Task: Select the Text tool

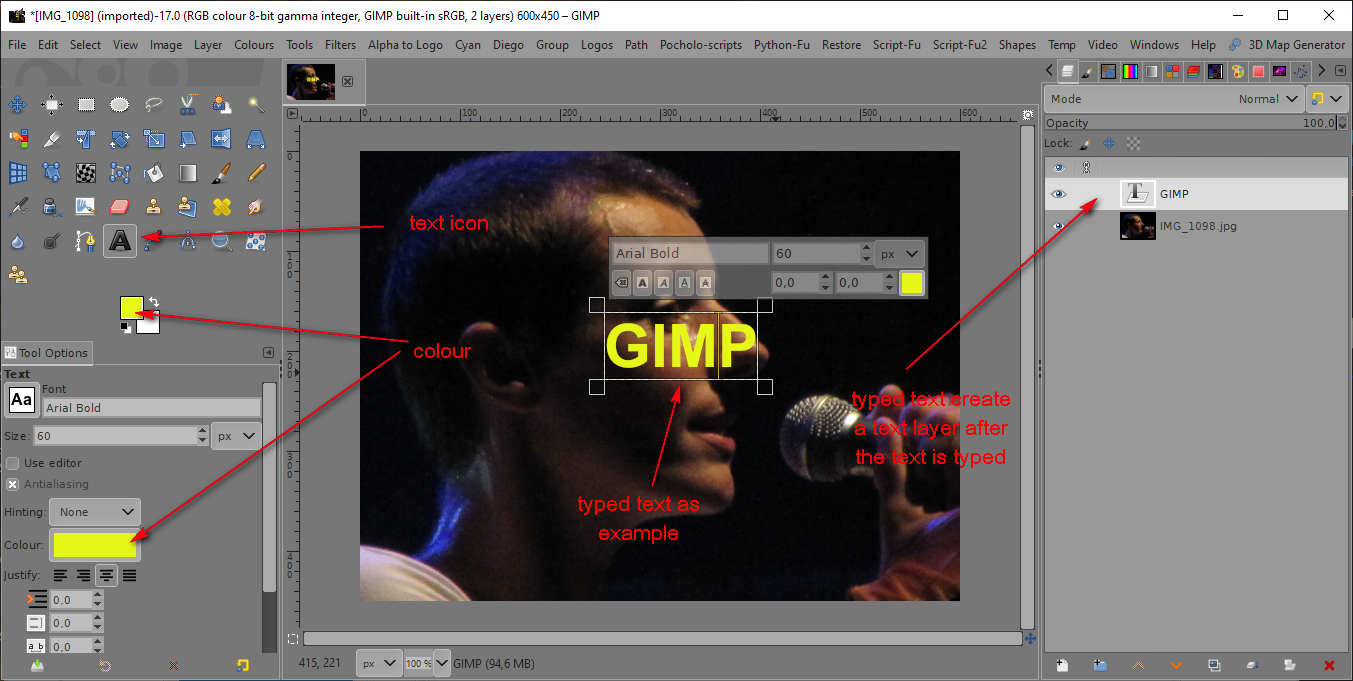Action: click(120, 241)
